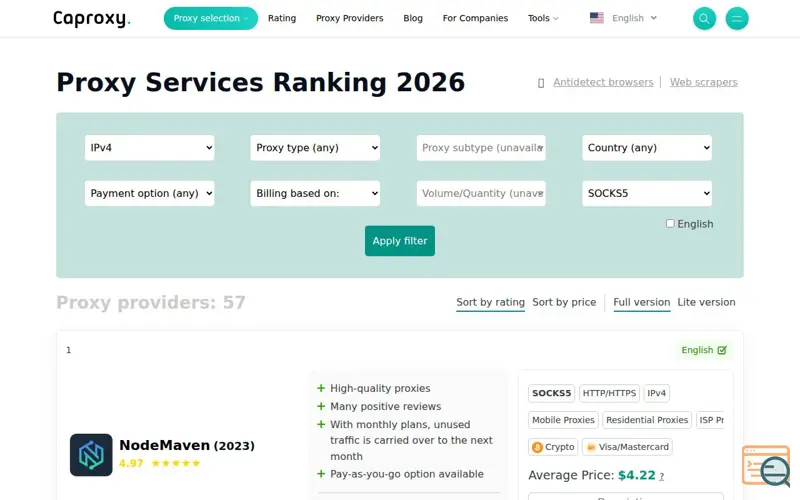Switch to Lite version view

(x=706, y=302)
